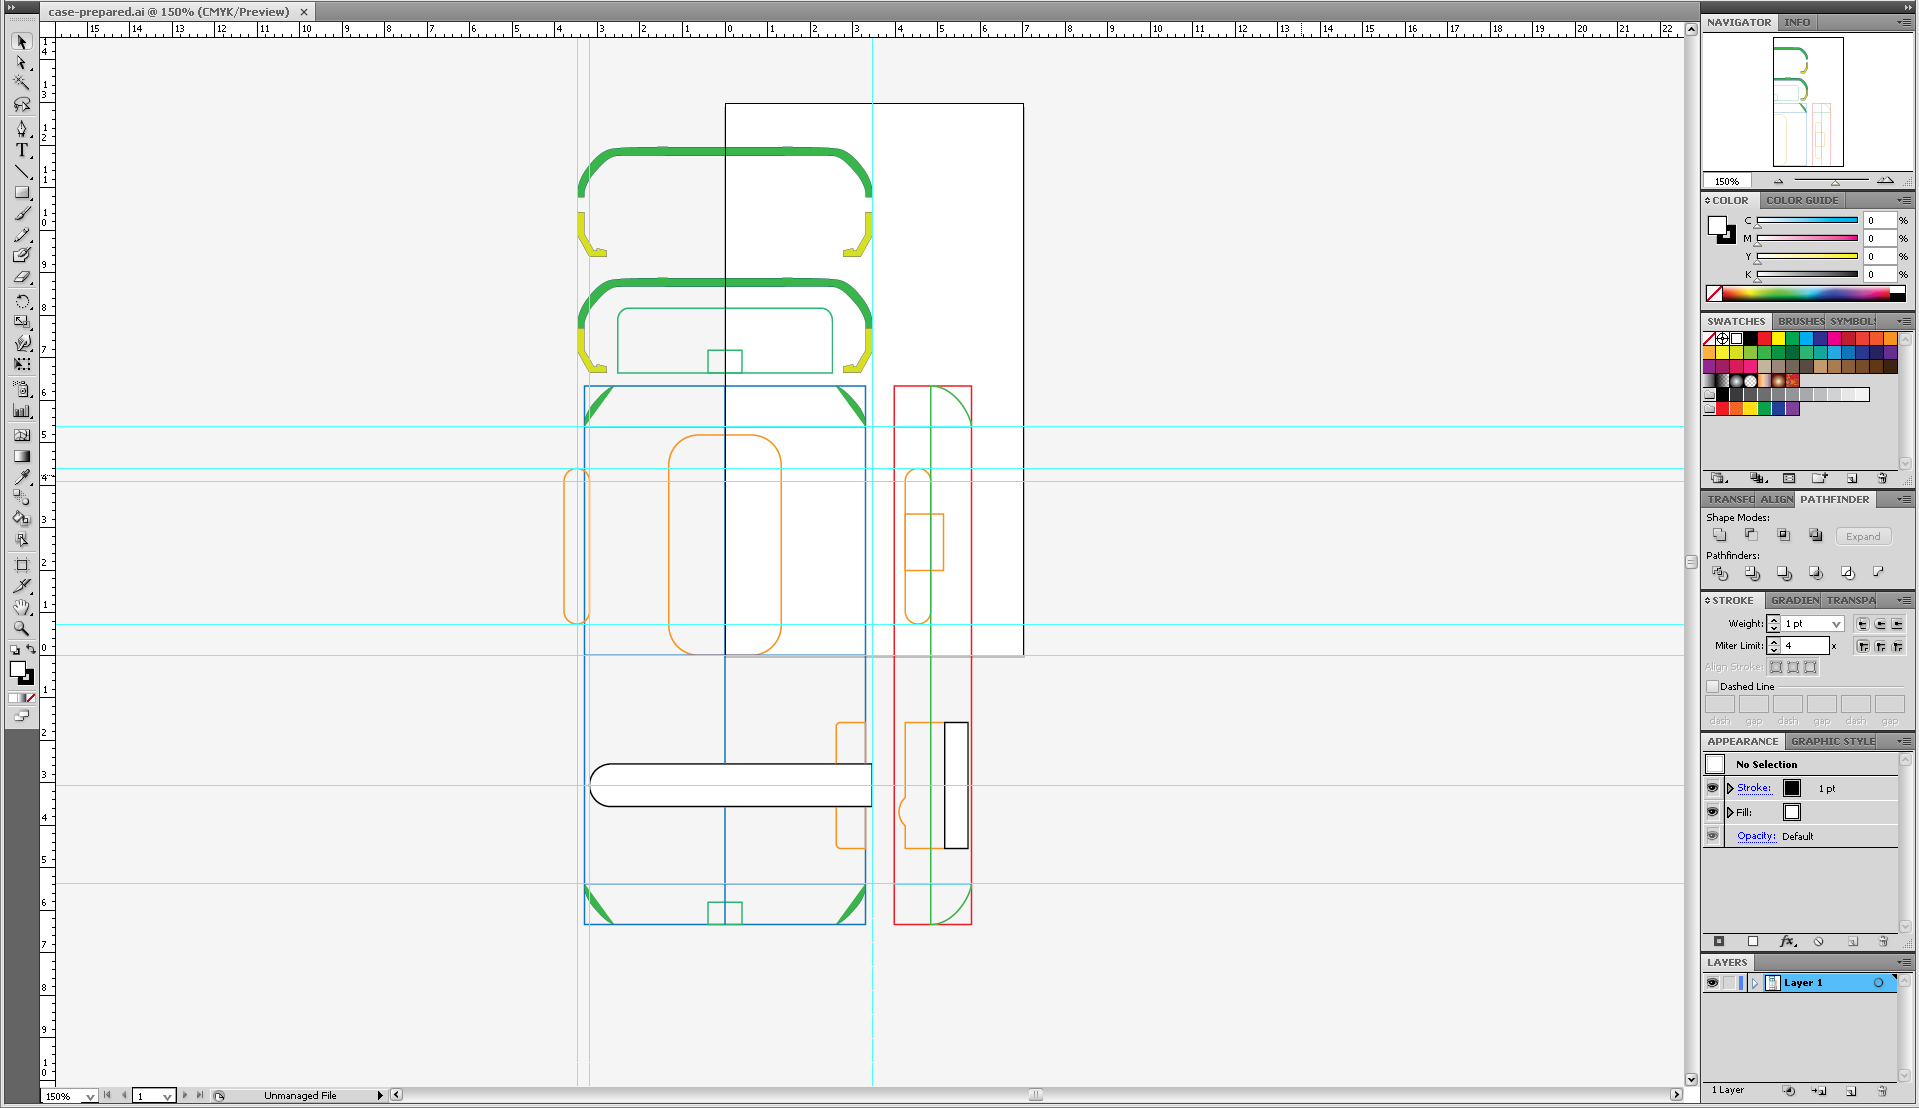The height and width of the screenshot is (1108, 1919).
Task: Activate the Zoom tool
Action: pyautogui.click(x=22, y=628)
